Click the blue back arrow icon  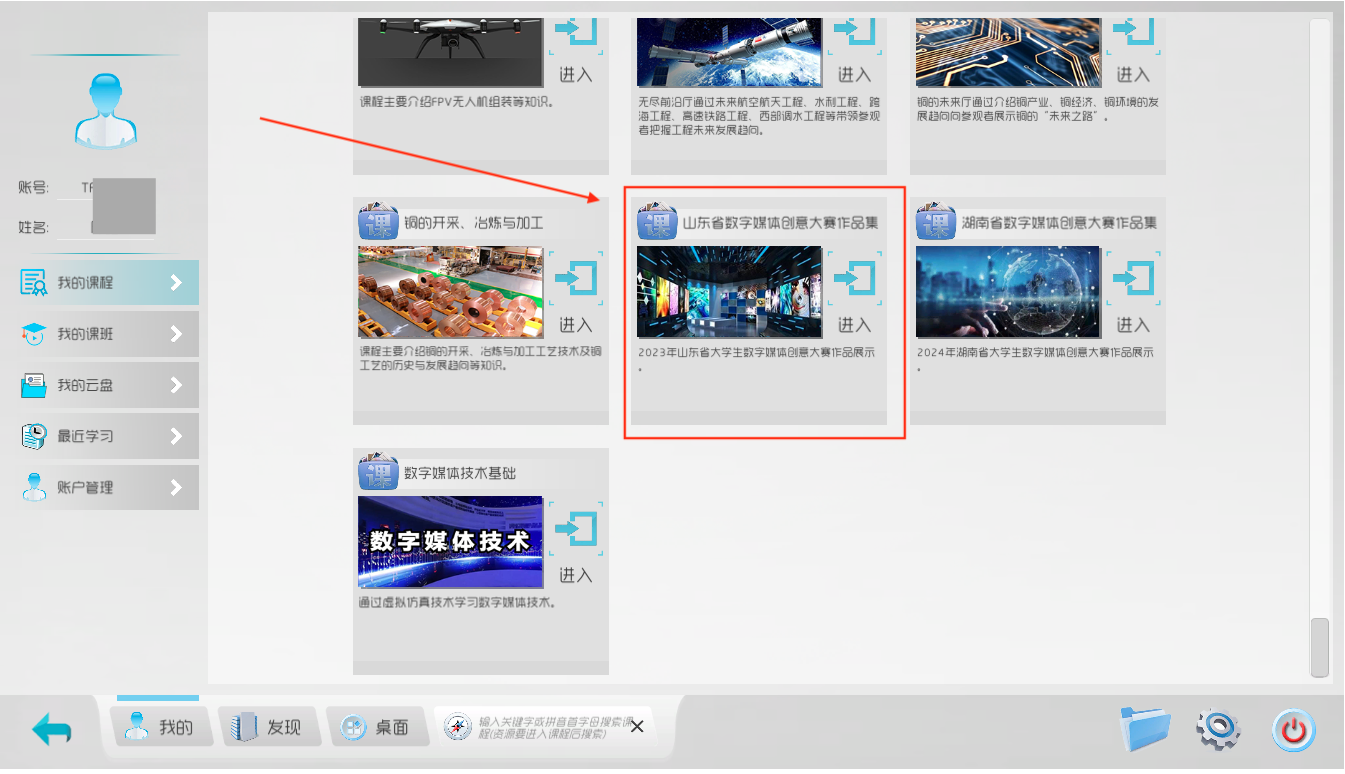point(52,729)
